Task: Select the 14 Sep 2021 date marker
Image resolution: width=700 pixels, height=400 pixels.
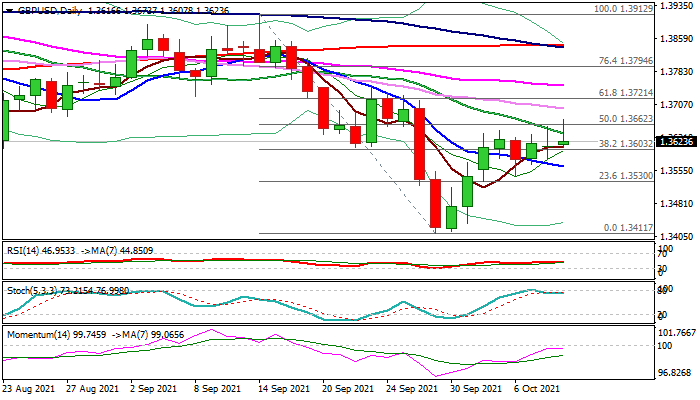Action: tap(282, 389)
